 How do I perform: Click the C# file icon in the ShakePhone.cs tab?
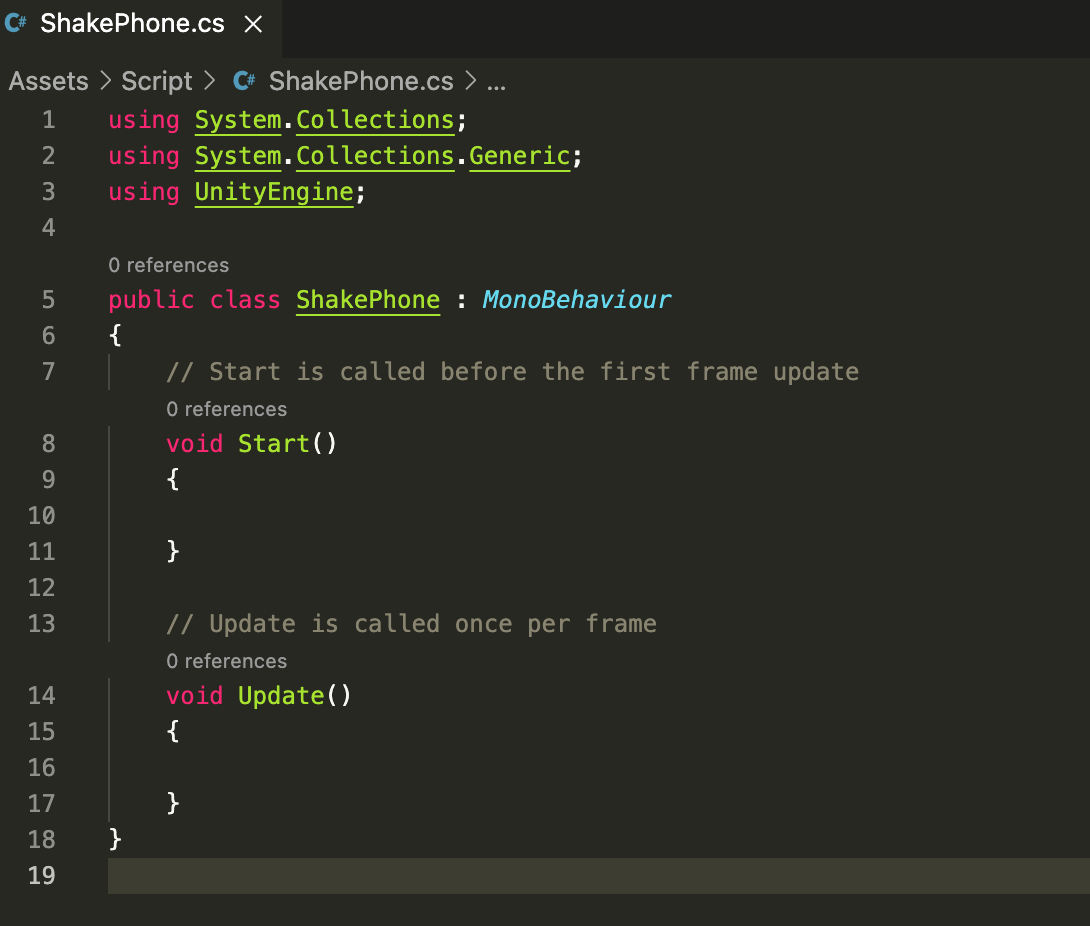pos(16,24)
